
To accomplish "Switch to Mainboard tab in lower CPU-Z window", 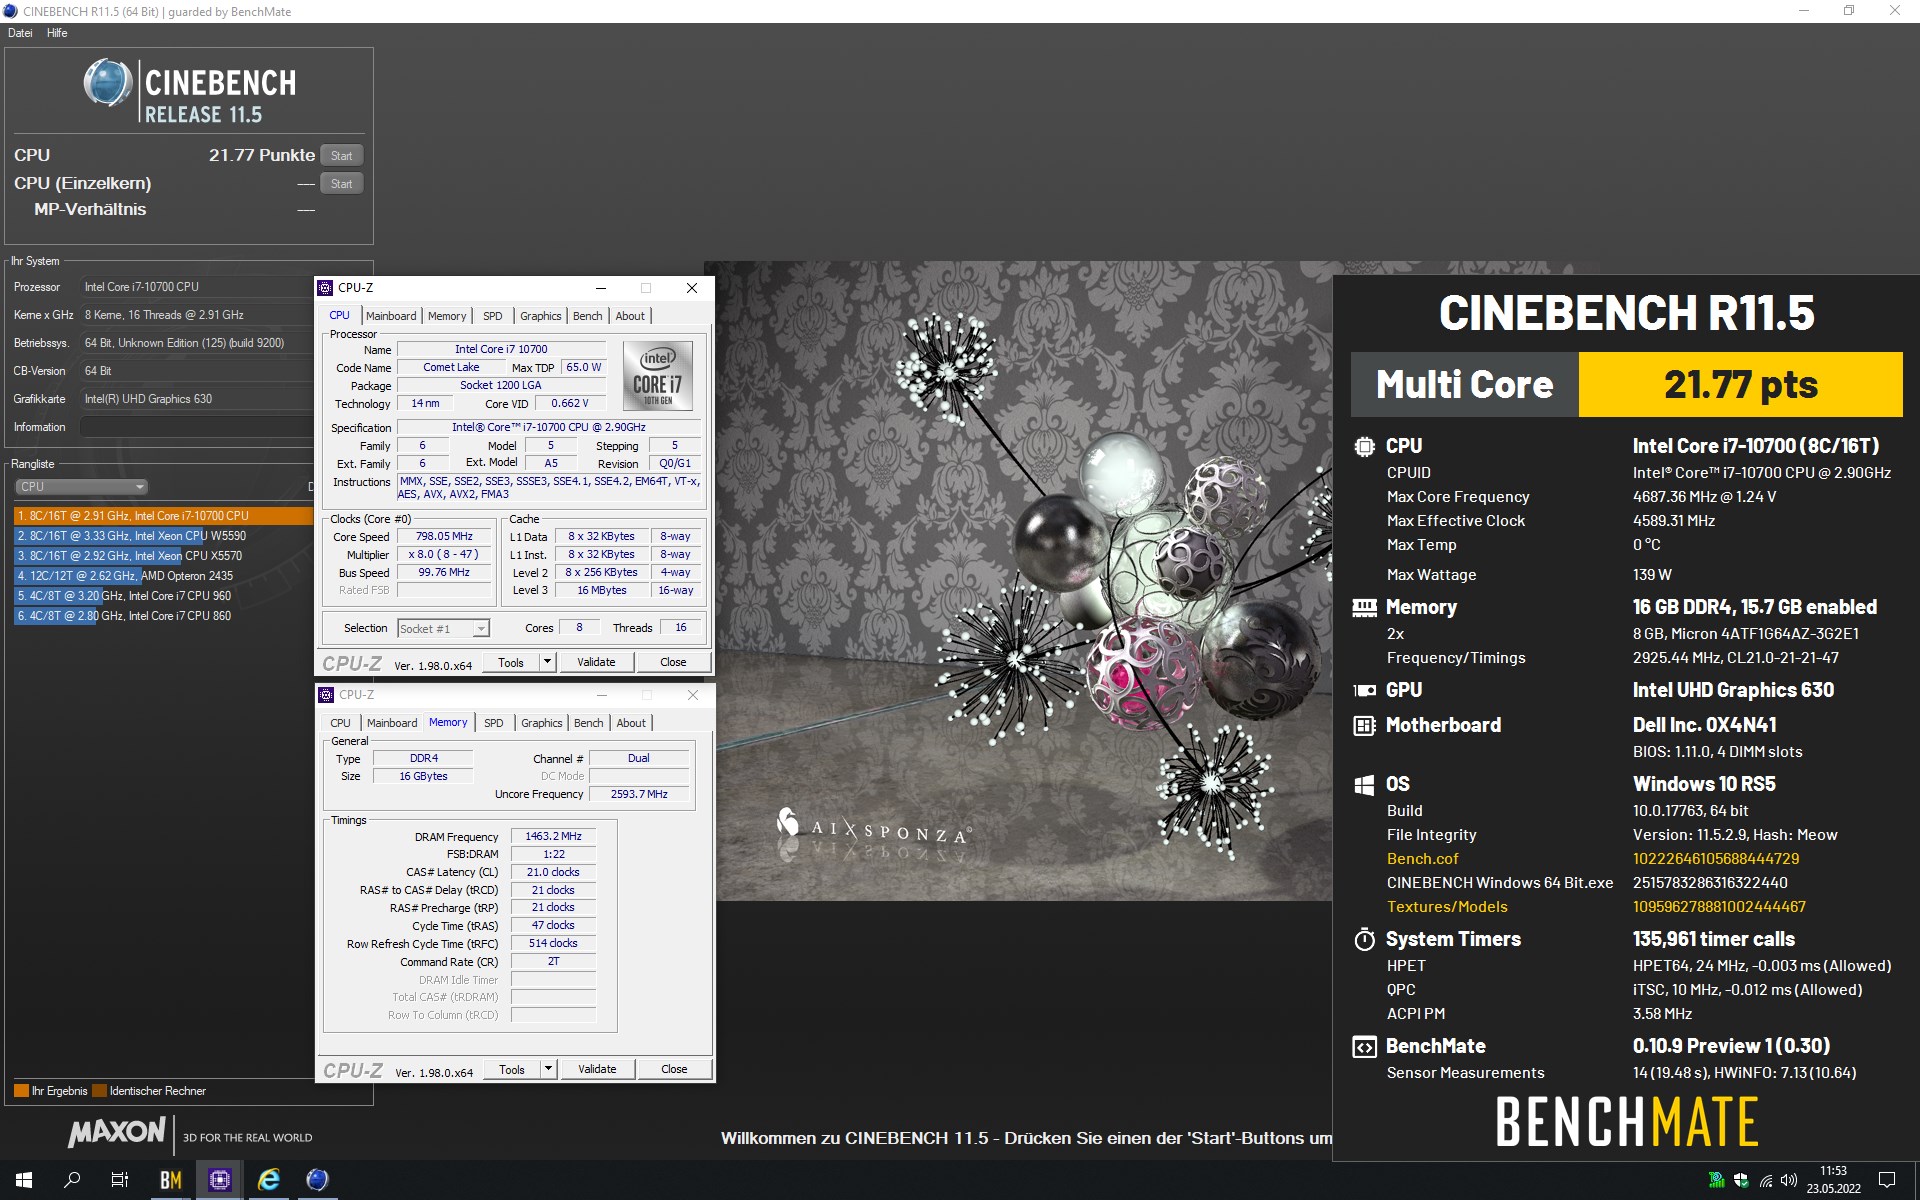I will click(392, 723).
